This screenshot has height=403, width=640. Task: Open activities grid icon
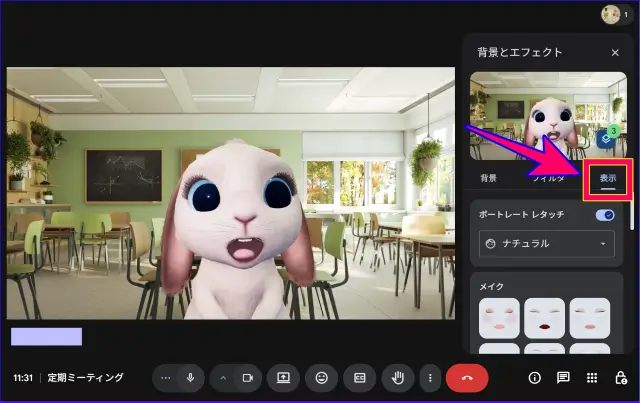pyautogui.click(x=592, y=378)
